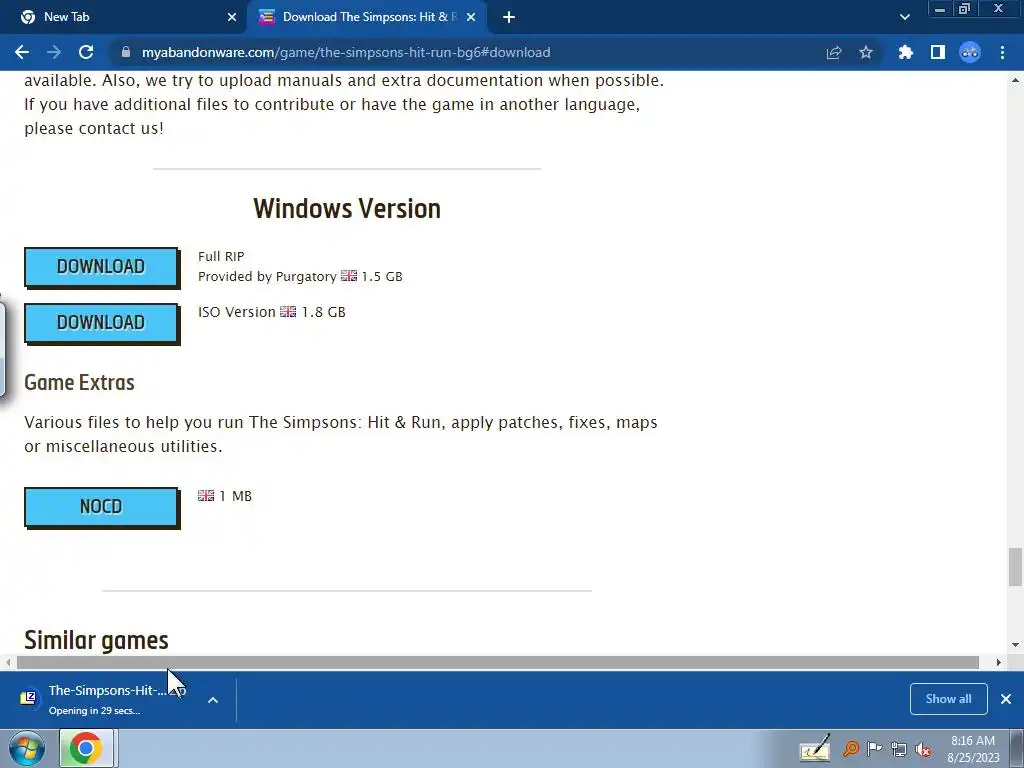Click the horizontal scrollbar thumb

click(x=498, y=662)
